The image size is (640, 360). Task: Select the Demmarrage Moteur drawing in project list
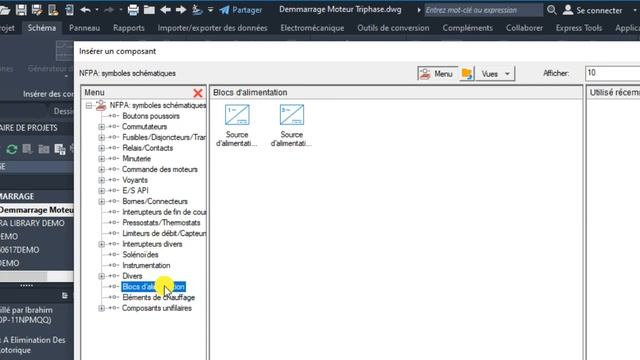[x=37, y=210]
